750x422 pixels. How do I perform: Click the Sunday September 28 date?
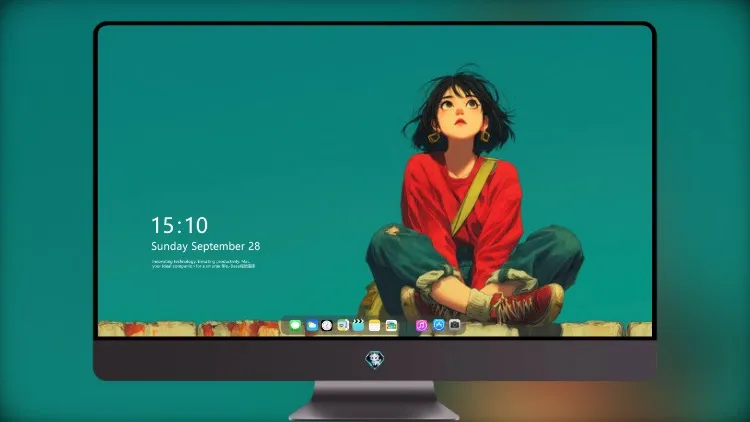[206, 246]
